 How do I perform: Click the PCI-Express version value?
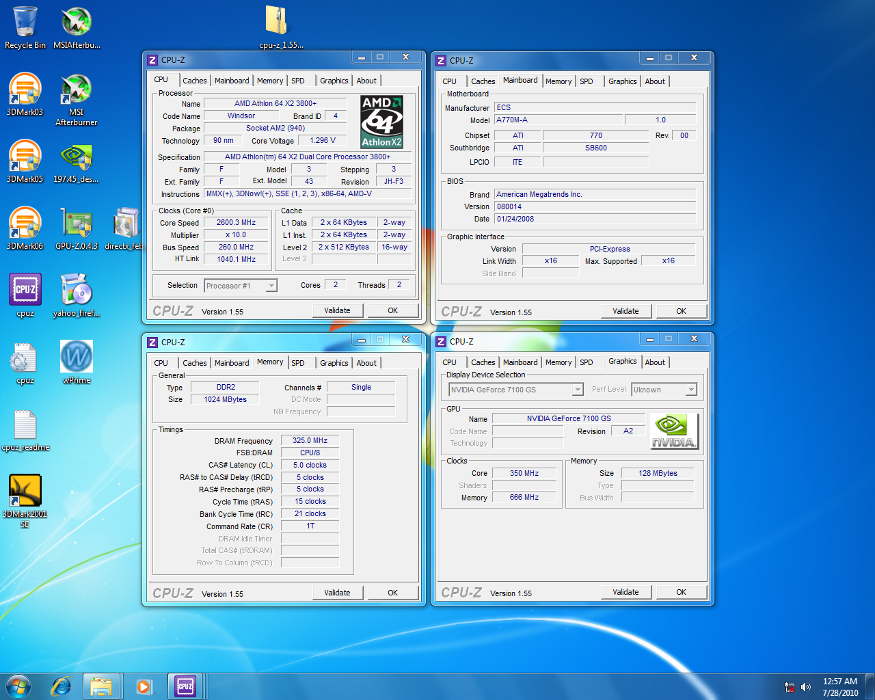pyautogui.click(x=609, y=249)
